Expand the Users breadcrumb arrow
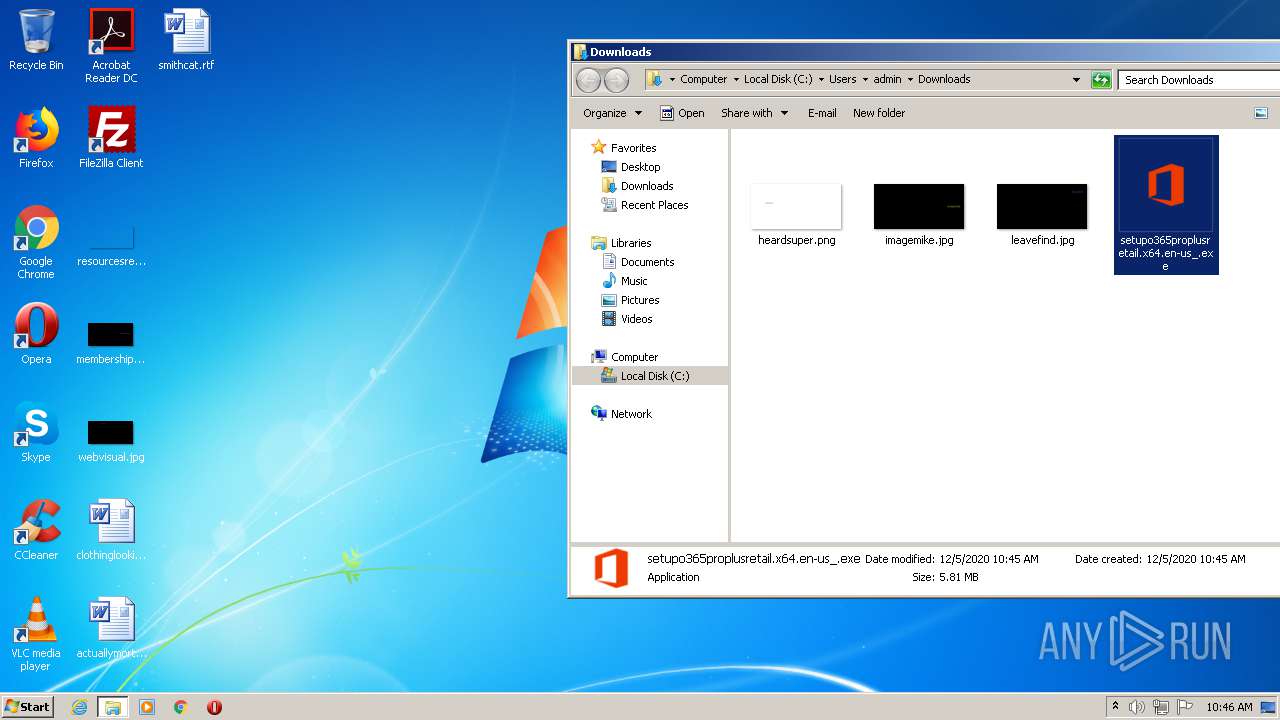This screenshot has width=1280, height=720. pos(865,80)
